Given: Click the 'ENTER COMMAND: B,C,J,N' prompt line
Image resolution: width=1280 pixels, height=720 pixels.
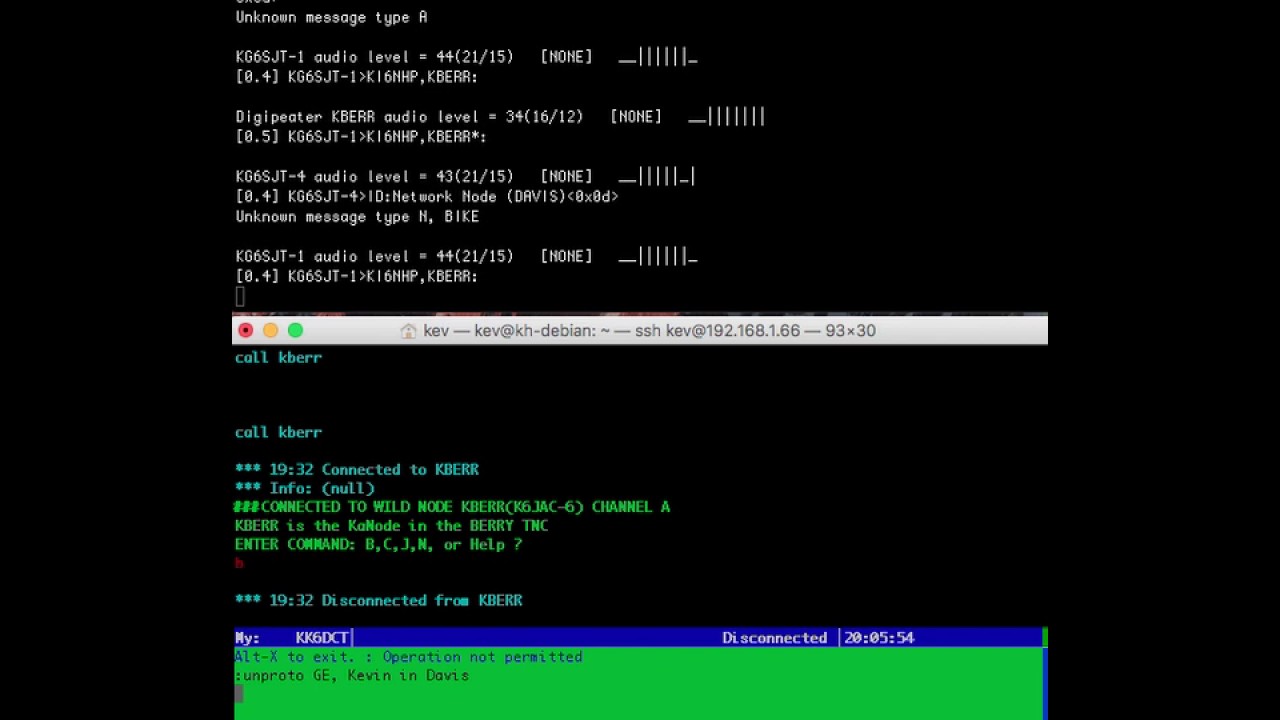Looking at the screenshot, I should [378, 544].
